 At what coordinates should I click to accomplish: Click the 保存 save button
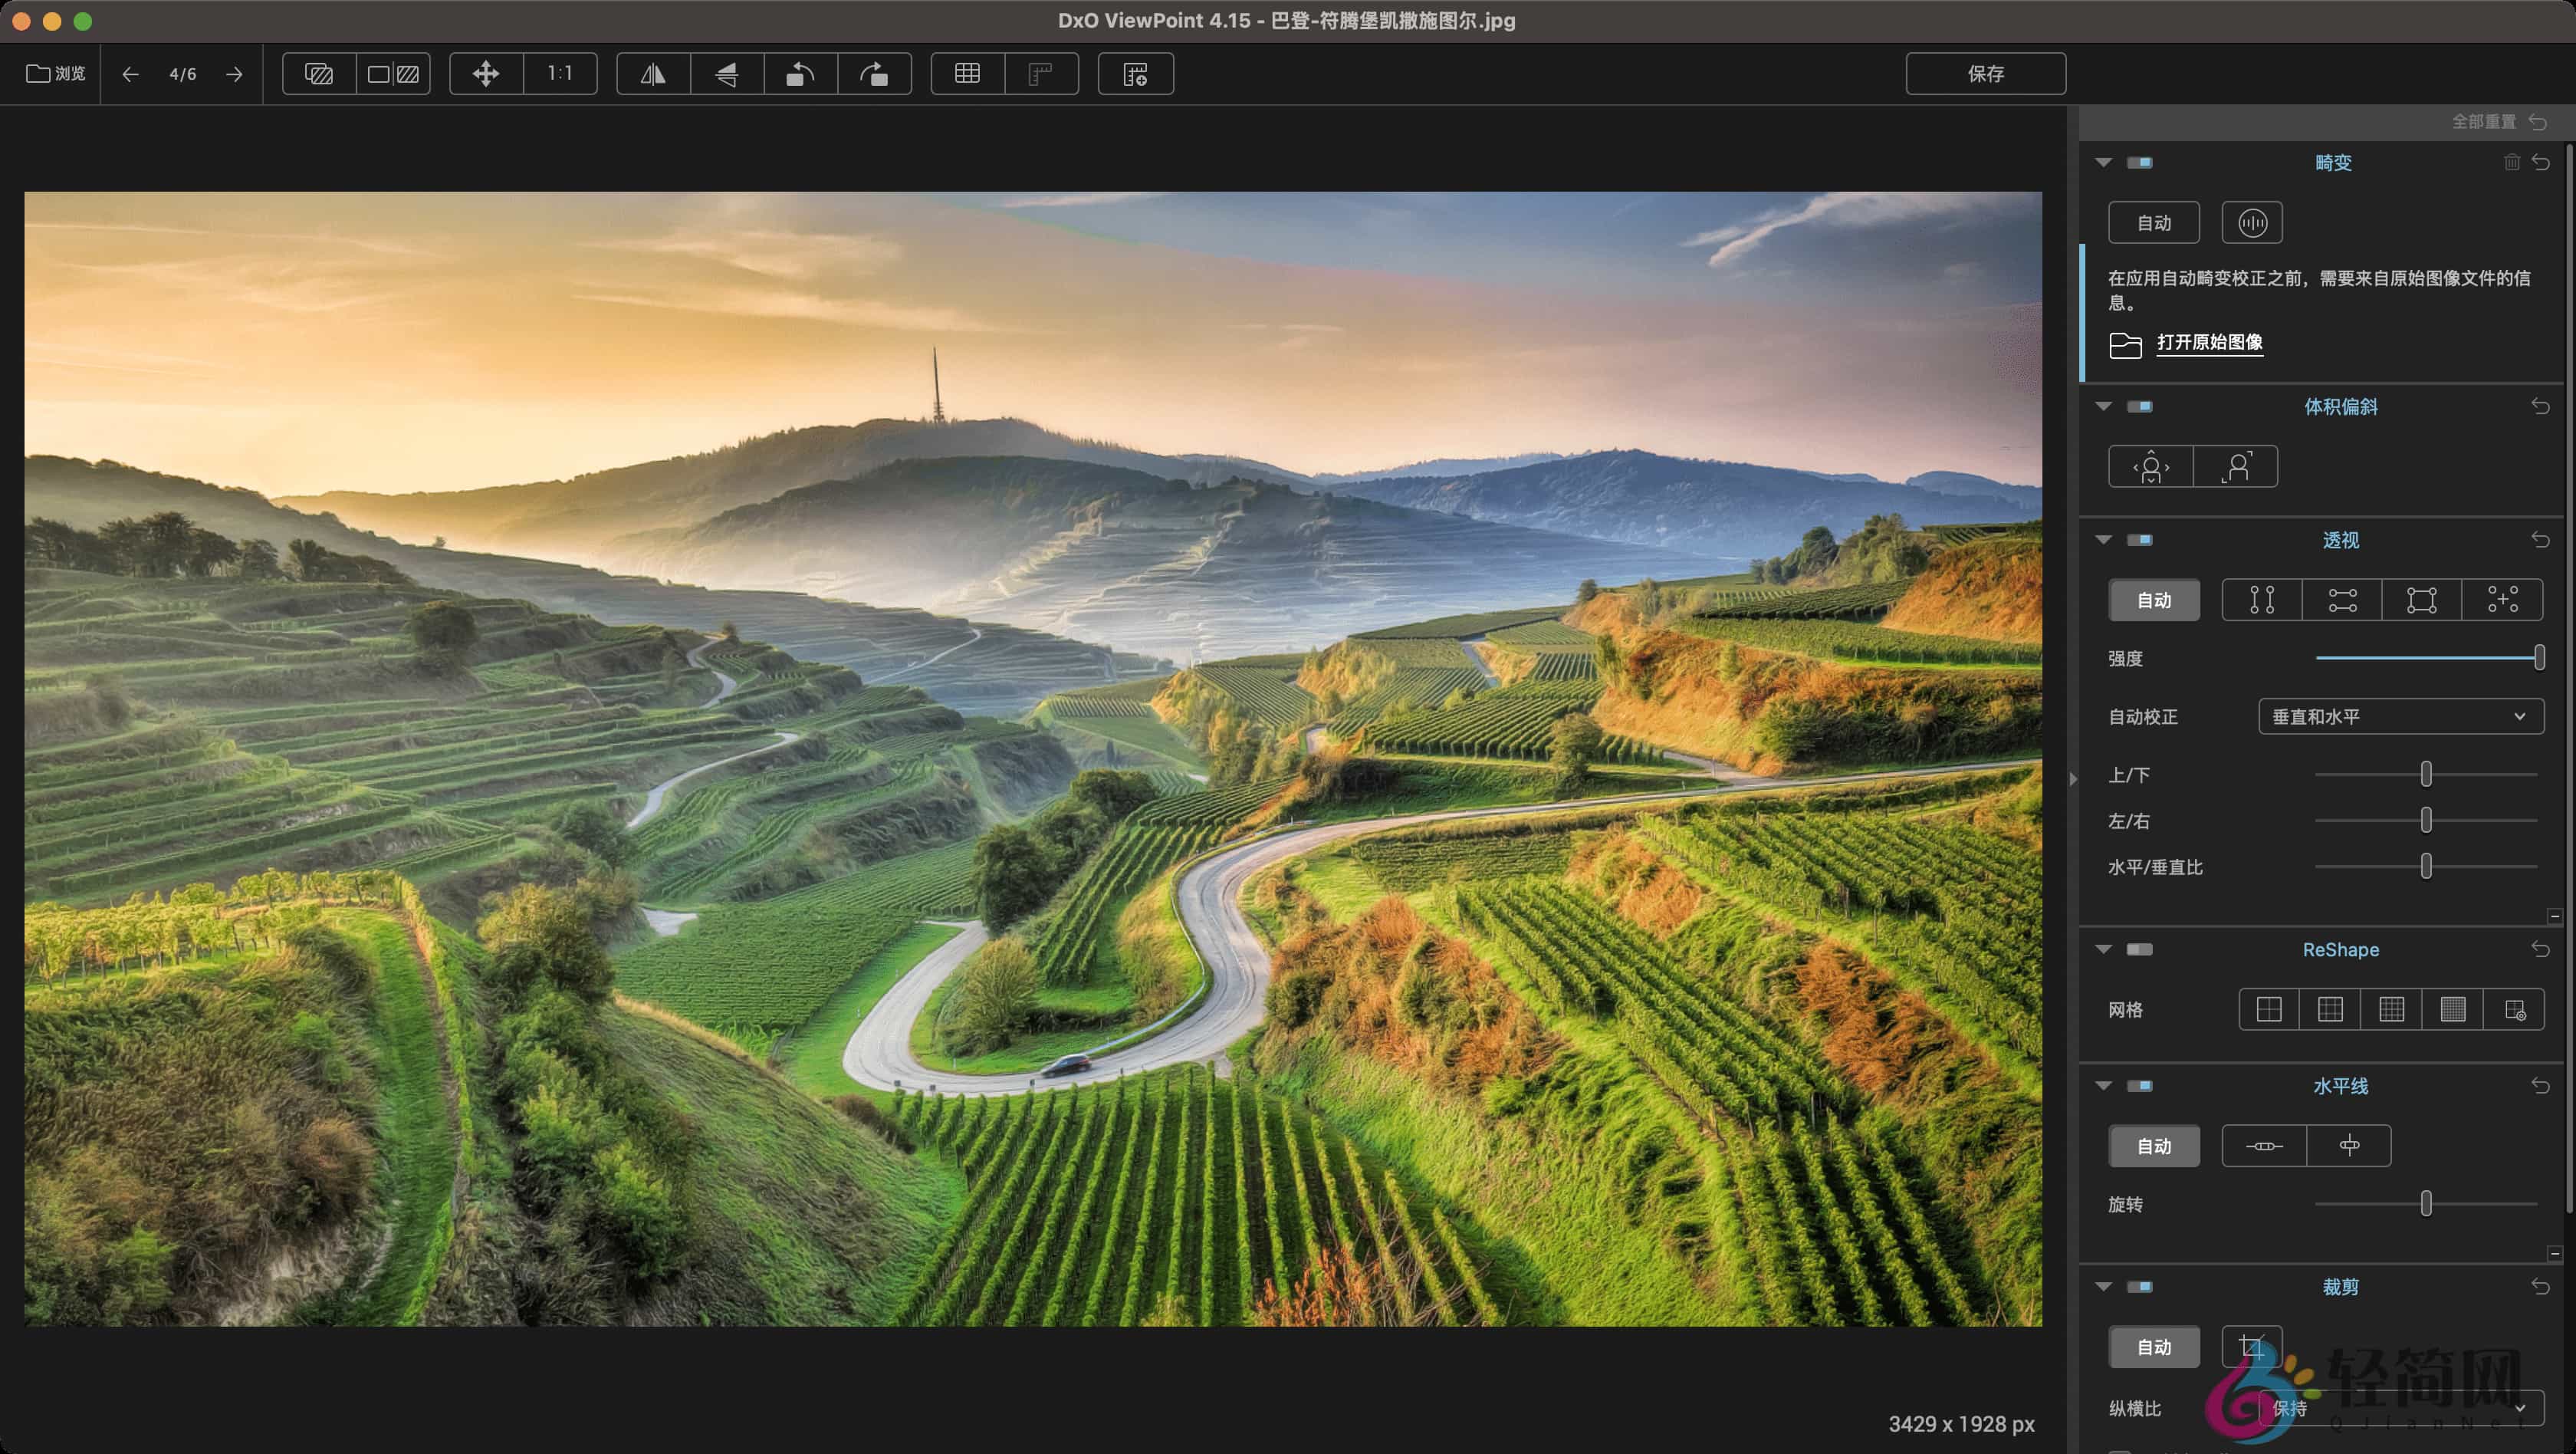1985,73
